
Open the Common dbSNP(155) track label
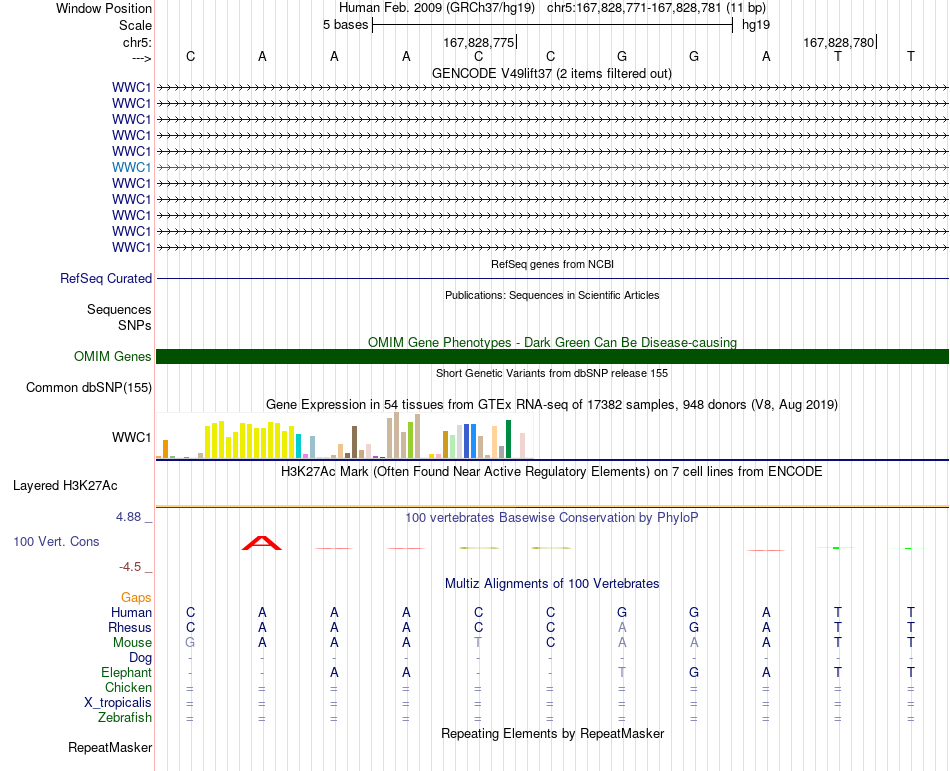[88, 388]
